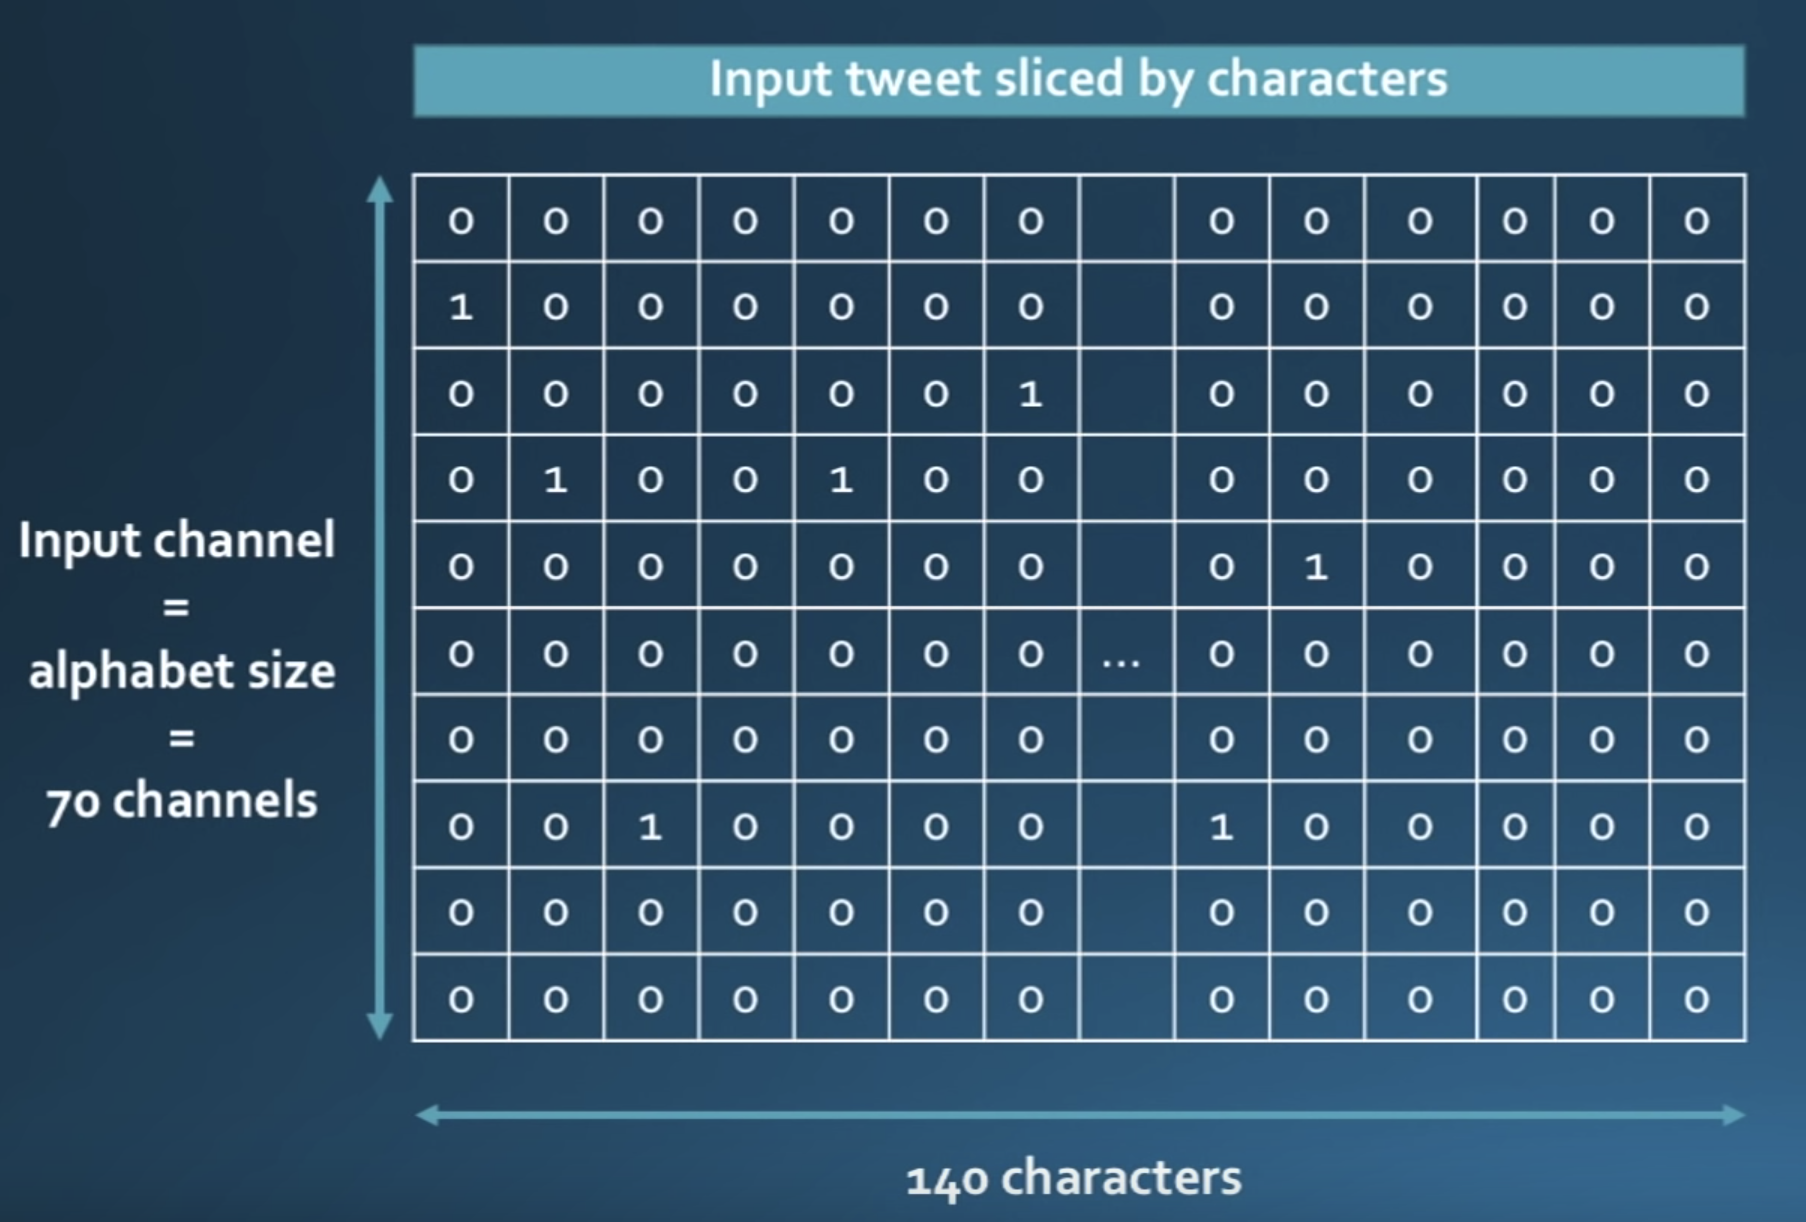Screen dimensions: 1806x1222
Task: Click the 1 in the third row
Action: (x=1031, y=394)
